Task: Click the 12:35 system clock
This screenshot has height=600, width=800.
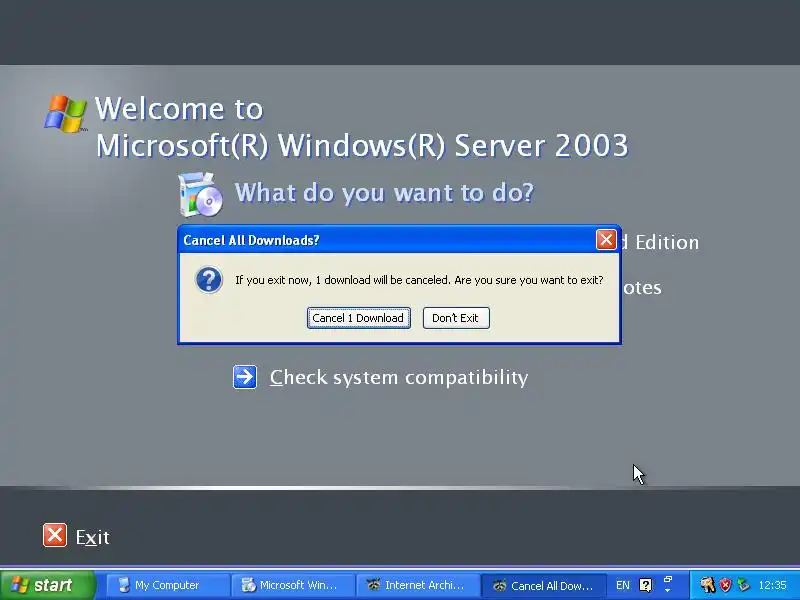Action: tap(772, 585)
